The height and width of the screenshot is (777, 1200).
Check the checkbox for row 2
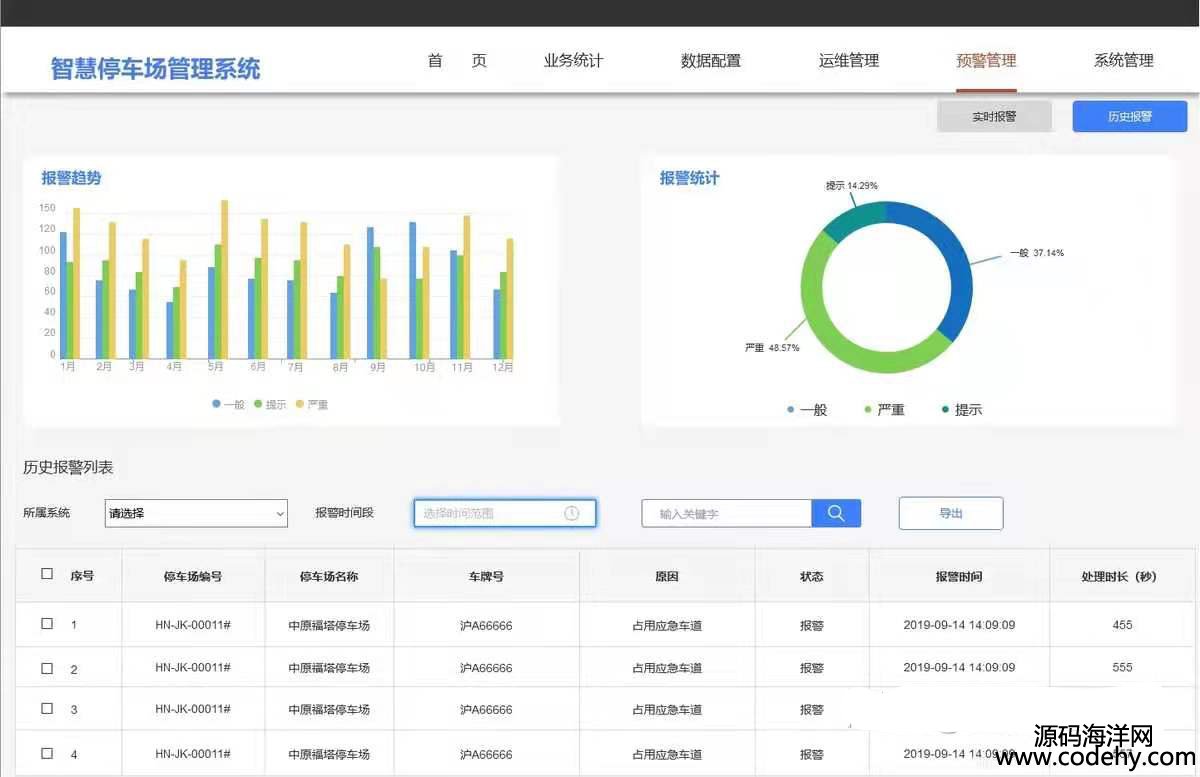pyautogui.click(x=47, y=667)
